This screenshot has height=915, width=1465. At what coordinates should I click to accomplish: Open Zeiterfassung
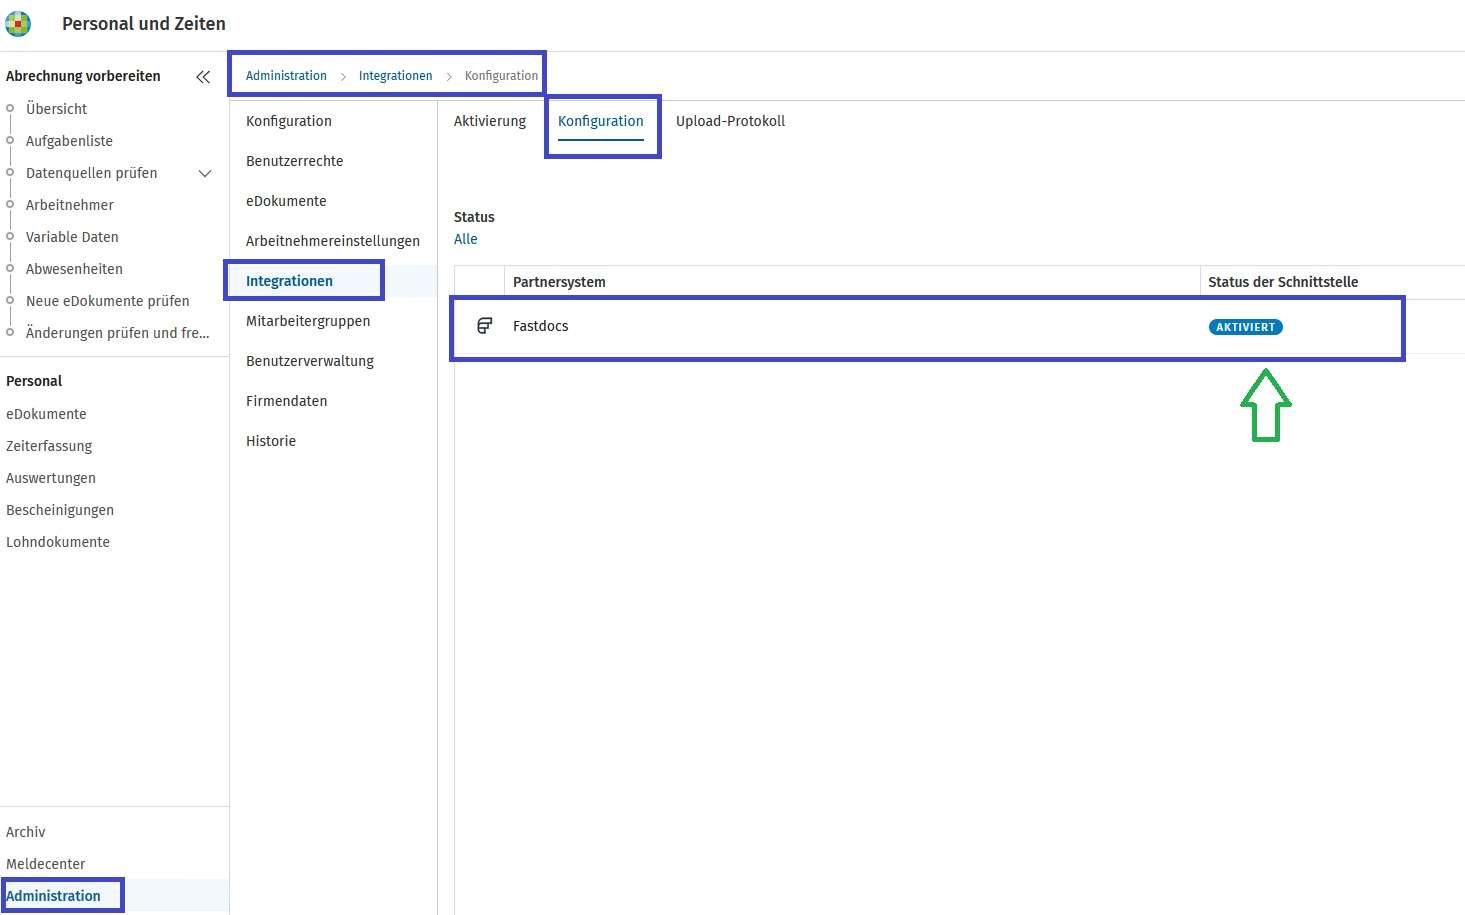49,446
